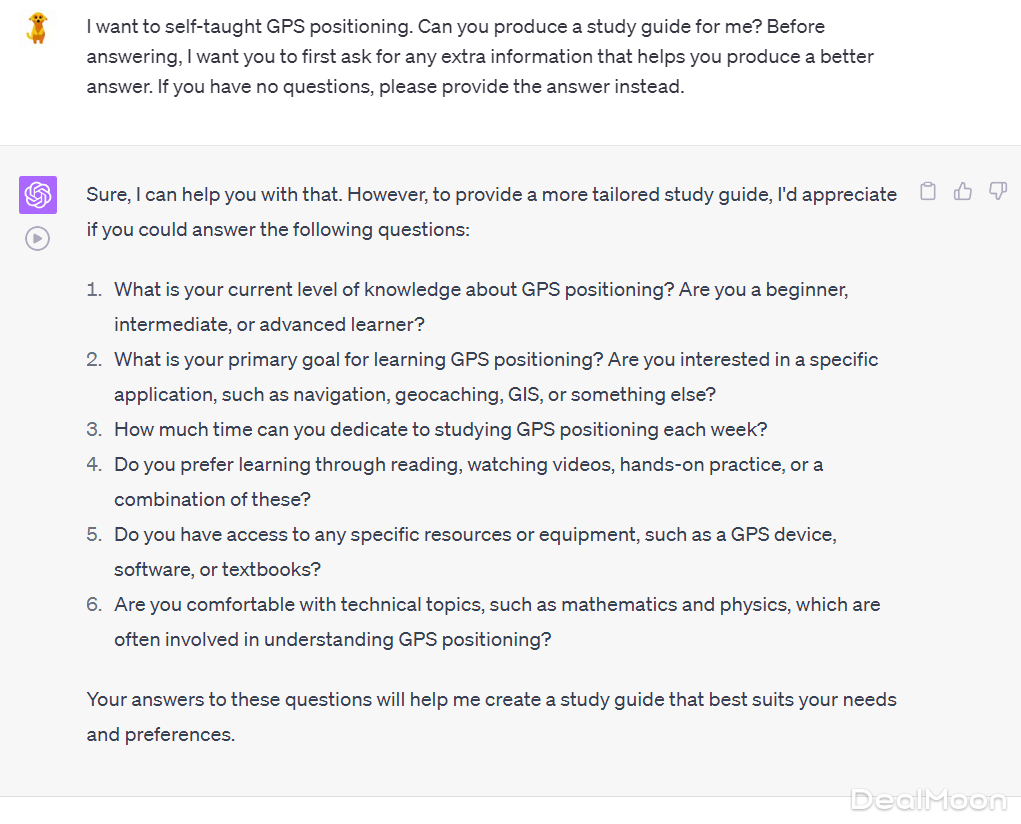Mark the response with thumbs down

coord(997,191)
